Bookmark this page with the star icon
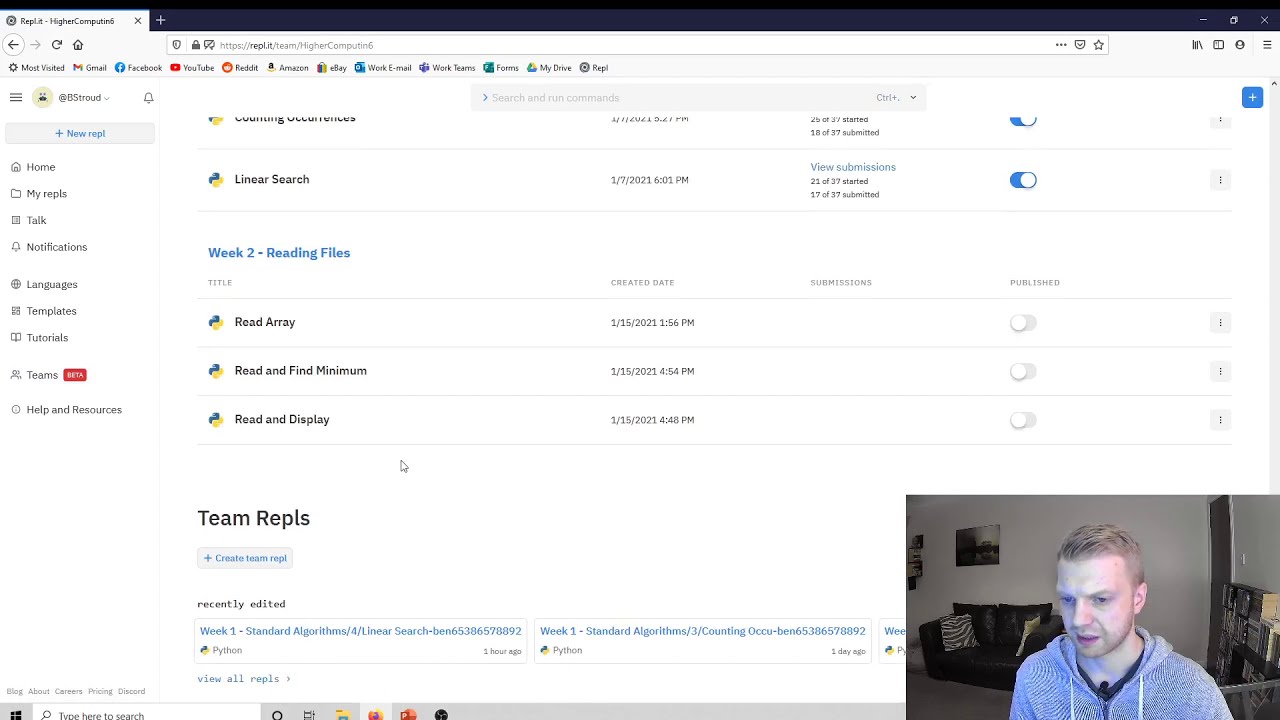 (1098, 45)
